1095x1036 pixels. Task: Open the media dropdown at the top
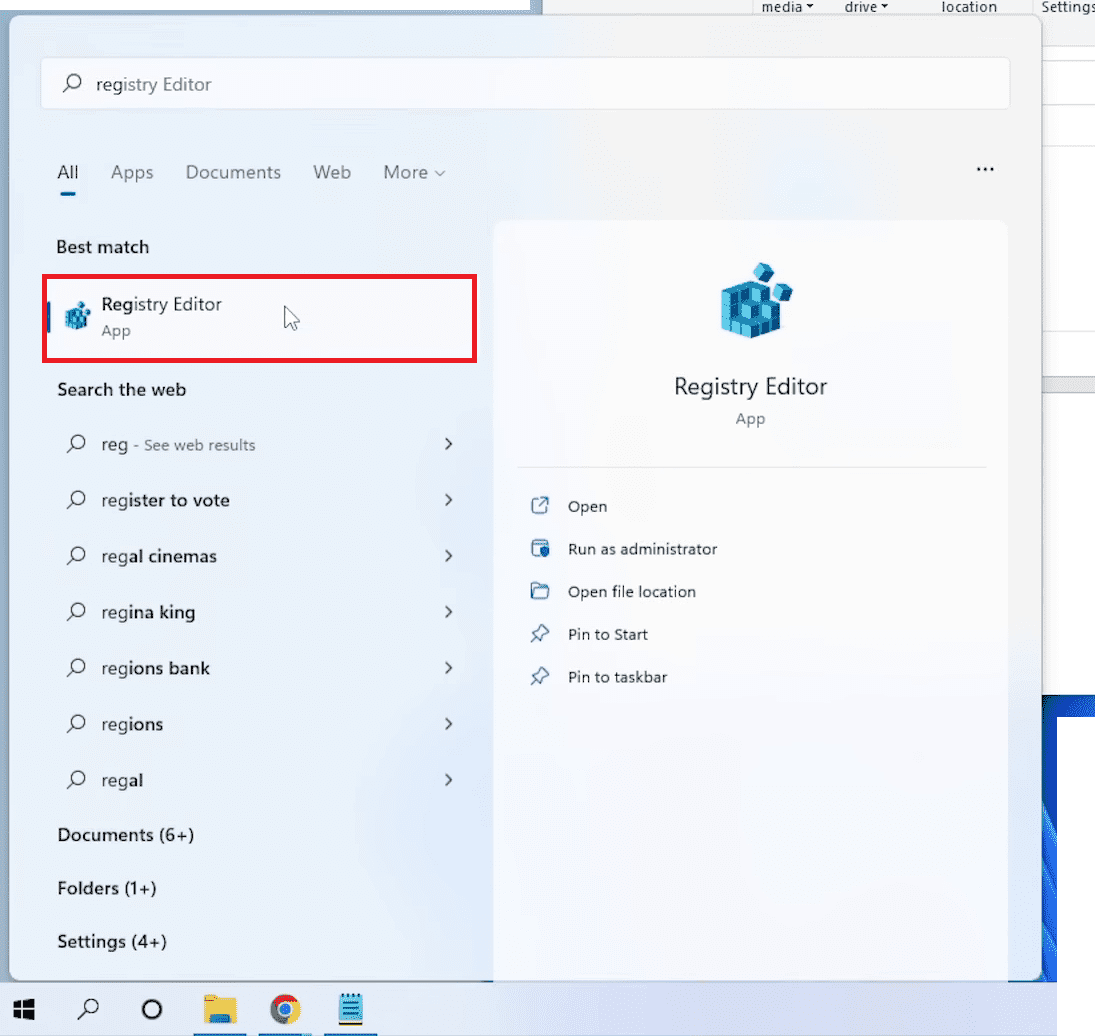[787, 7]
